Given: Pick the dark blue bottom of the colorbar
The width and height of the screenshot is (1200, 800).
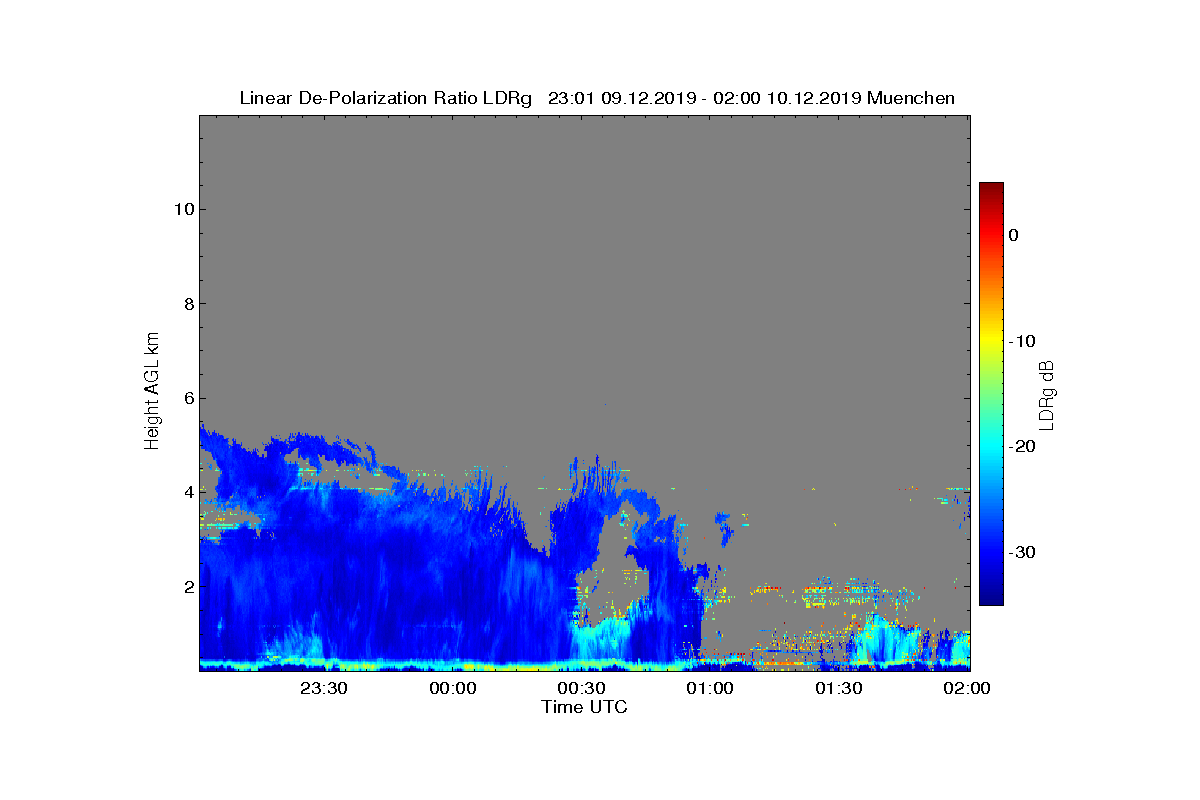Looking at the screenshot, I should (x=991, y=598).
